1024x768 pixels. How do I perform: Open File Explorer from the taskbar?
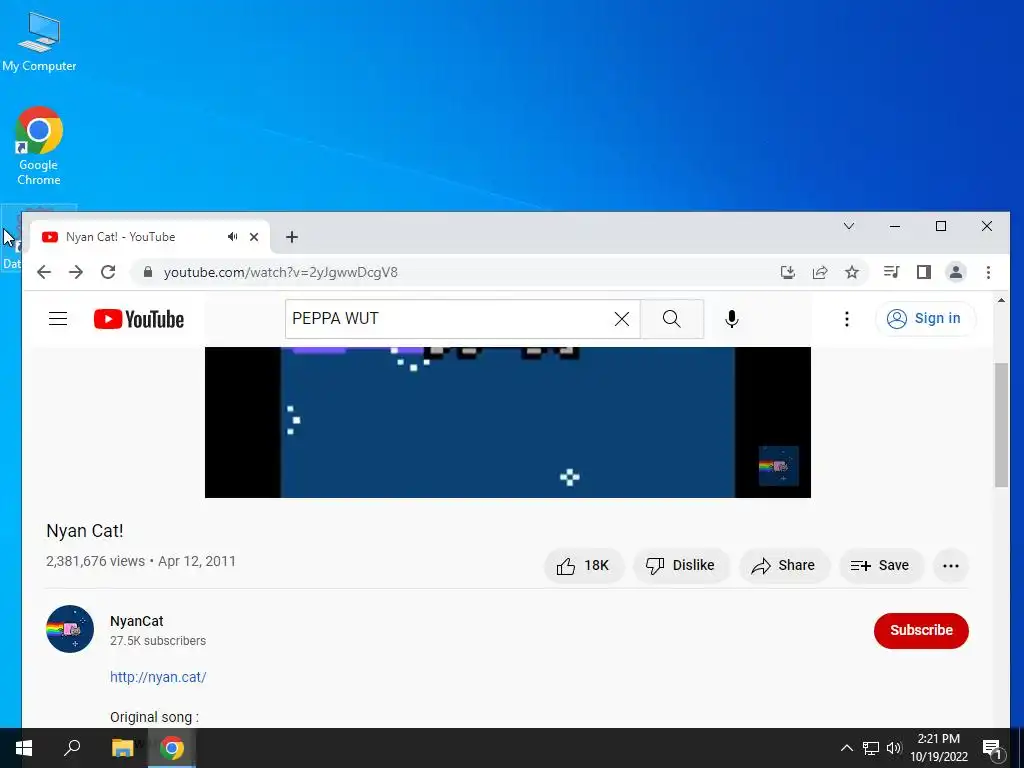click(x=122, y=748)
